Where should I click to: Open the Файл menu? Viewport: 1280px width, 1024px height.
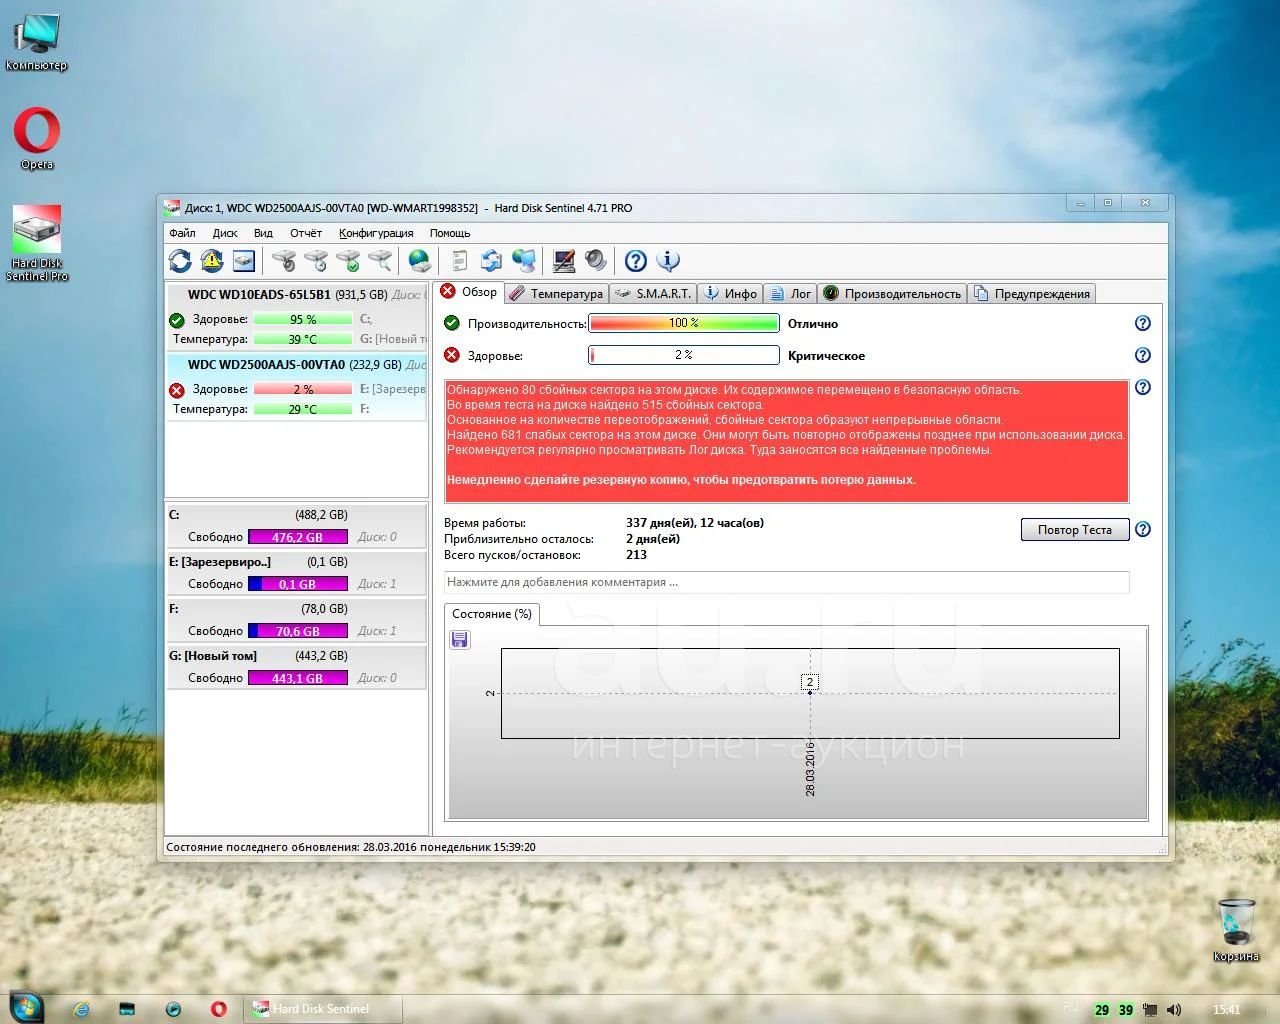[x=182, y=233]
